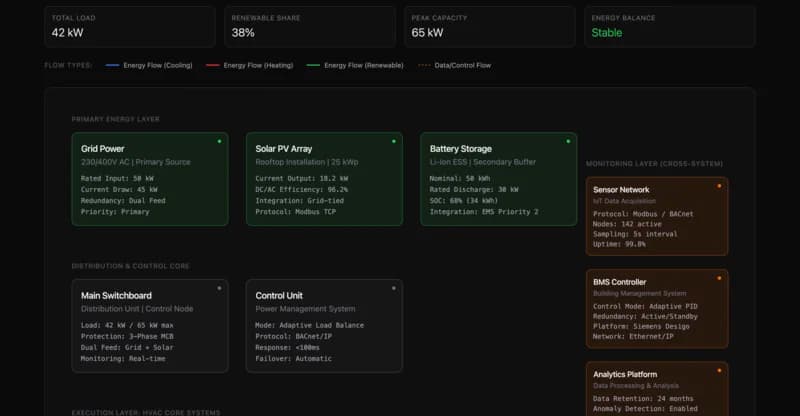Toggle the Data/Control Flow legend item

point(455,65)
